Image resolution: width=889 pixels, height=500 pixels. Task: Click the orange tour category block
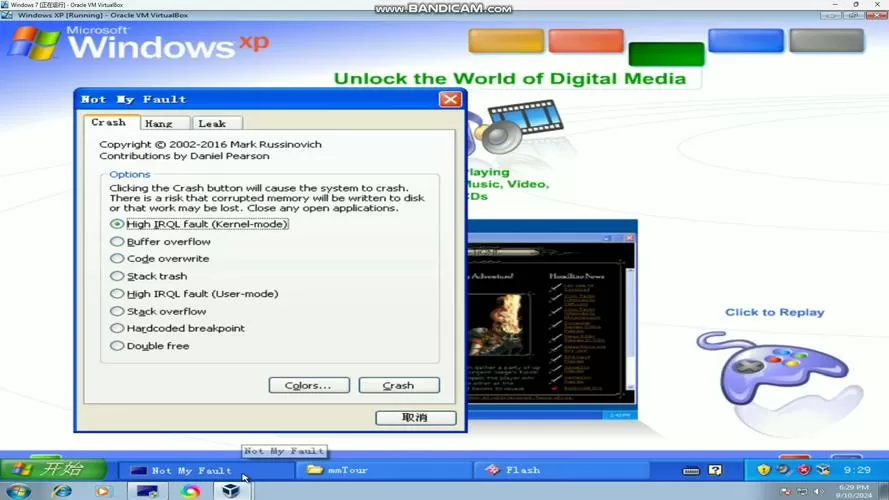[586, 40]
